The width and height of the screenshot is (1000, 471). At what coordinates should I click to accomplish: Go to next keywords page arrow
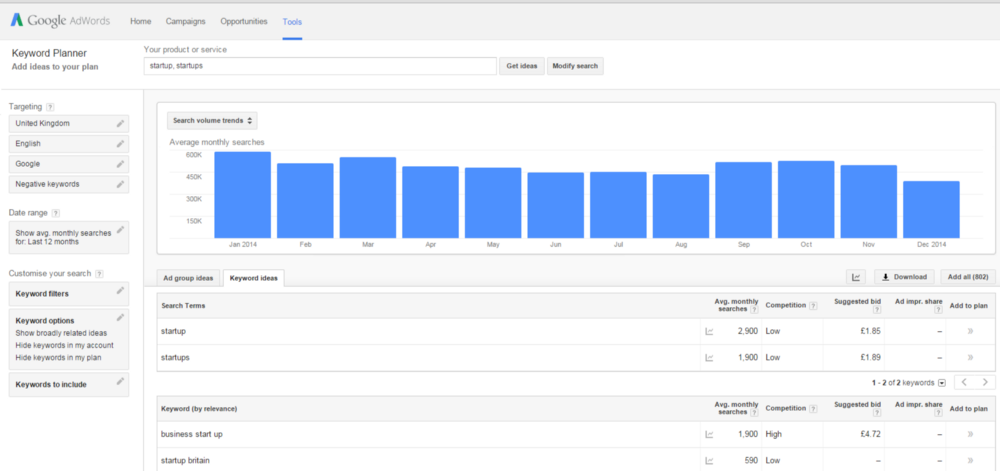[x=985, y=382]
